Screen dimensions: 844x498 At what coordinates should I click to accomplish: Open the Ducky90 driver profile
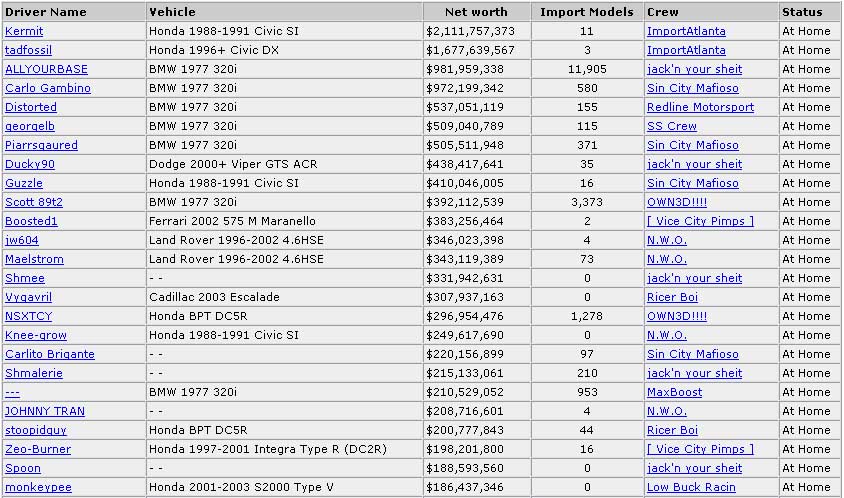pyautogui.click(x=30, y=164)
